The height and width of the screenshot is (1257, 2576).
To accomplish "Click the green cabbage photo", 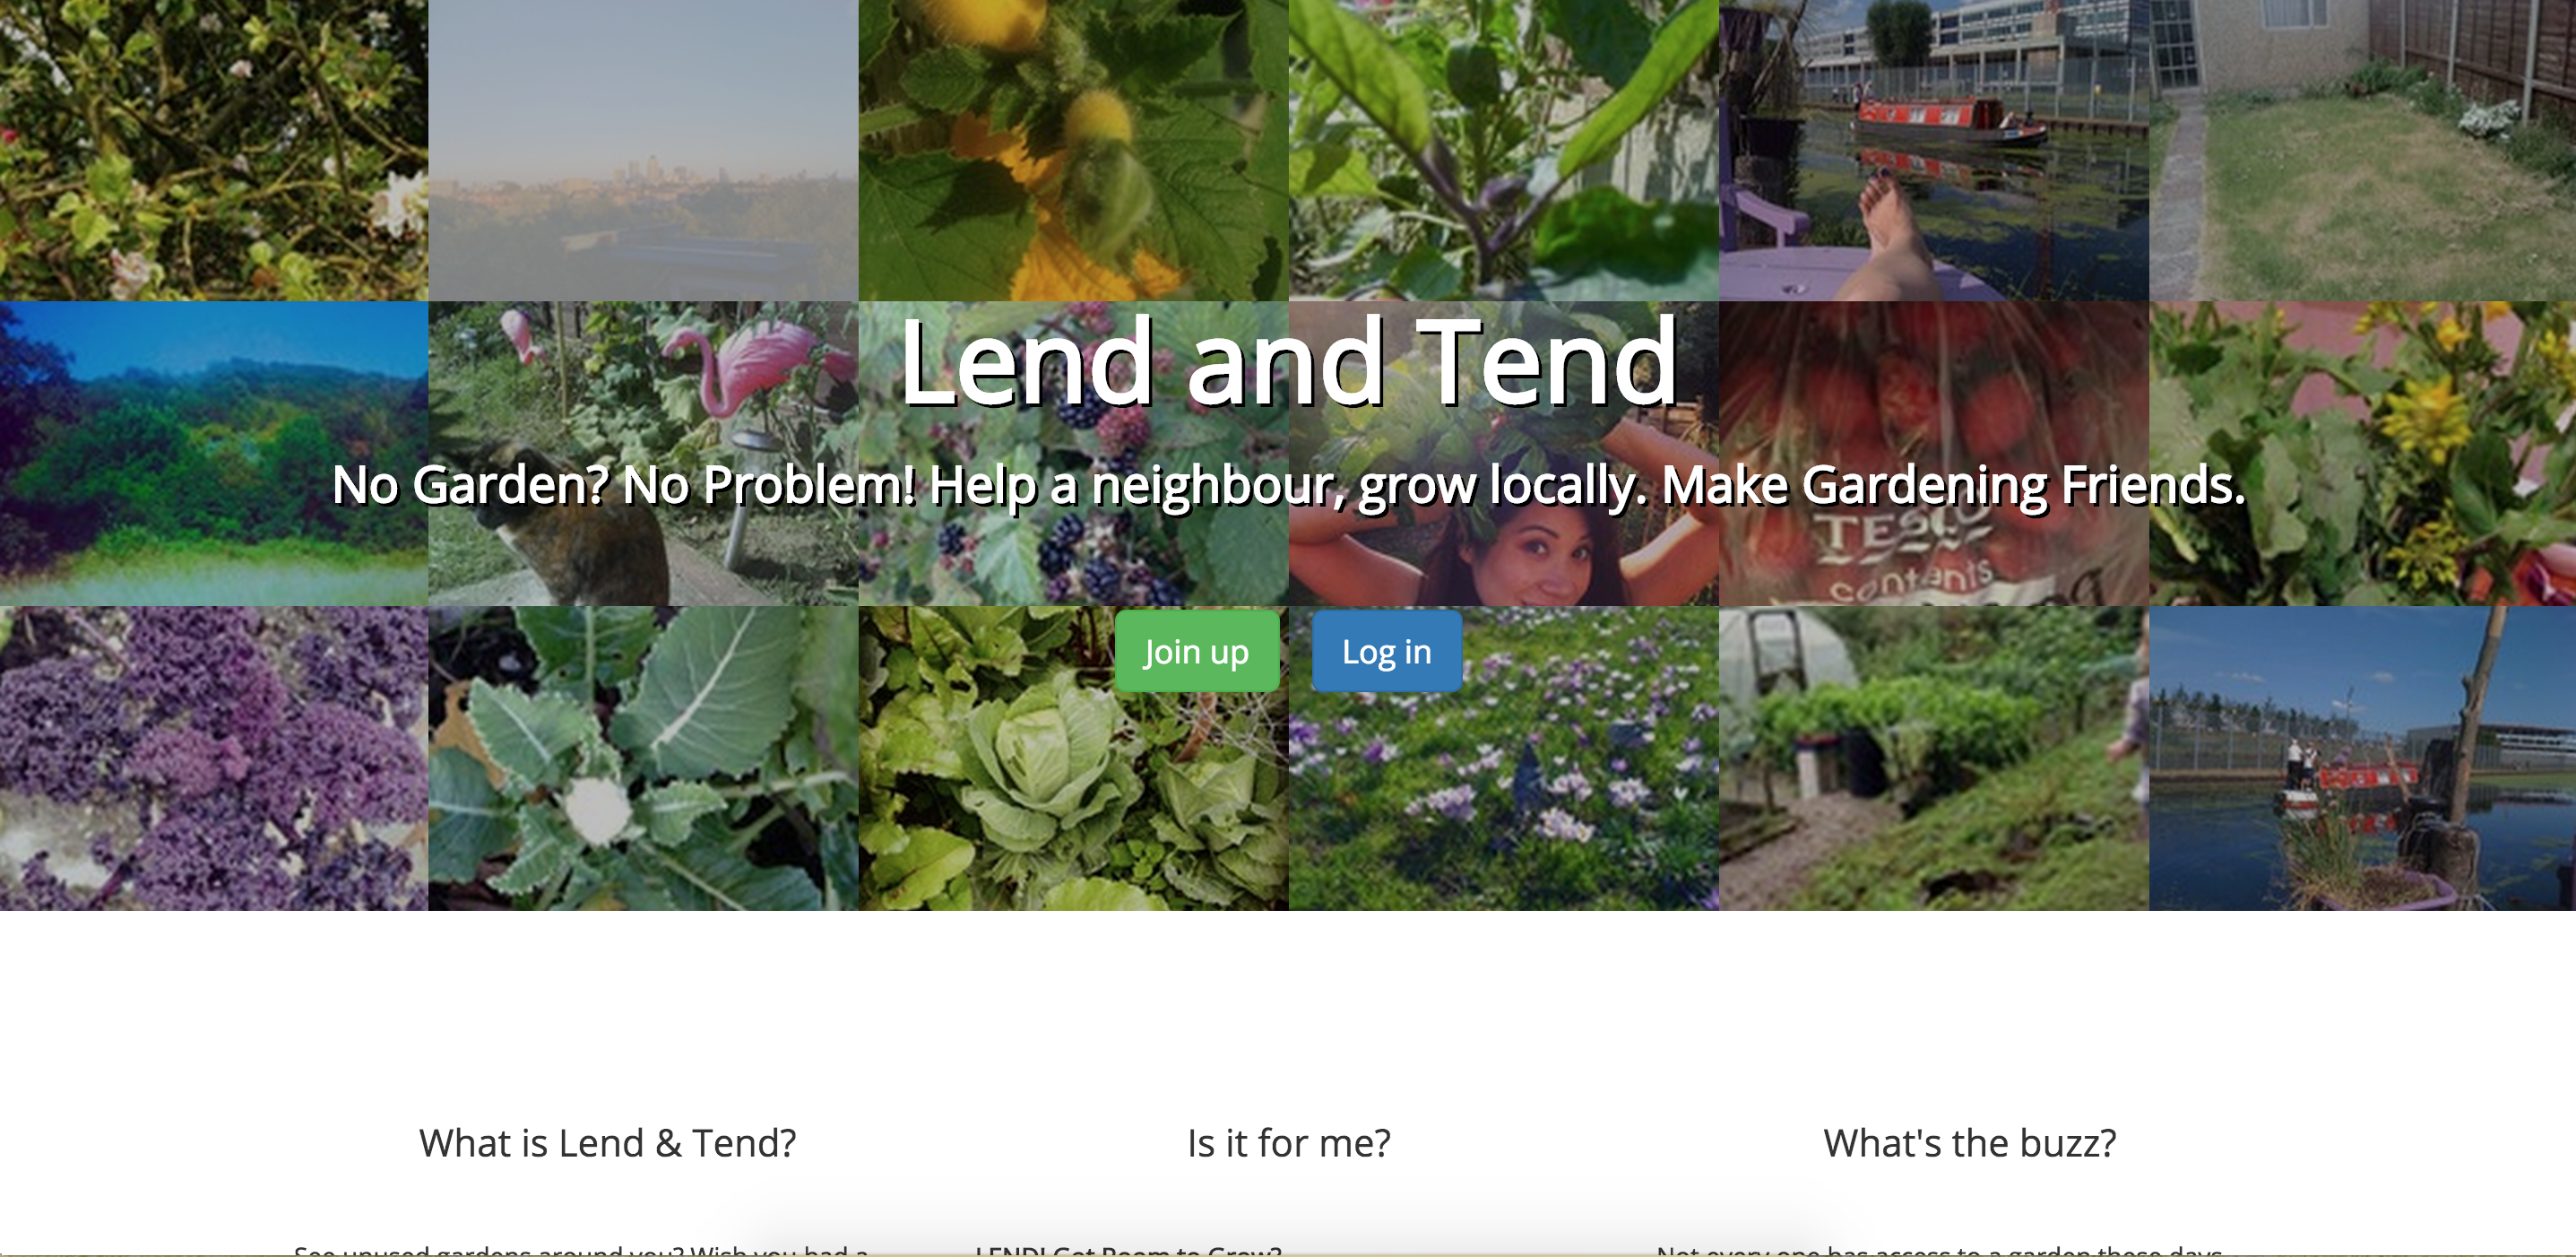I will tap(1074, 758).
